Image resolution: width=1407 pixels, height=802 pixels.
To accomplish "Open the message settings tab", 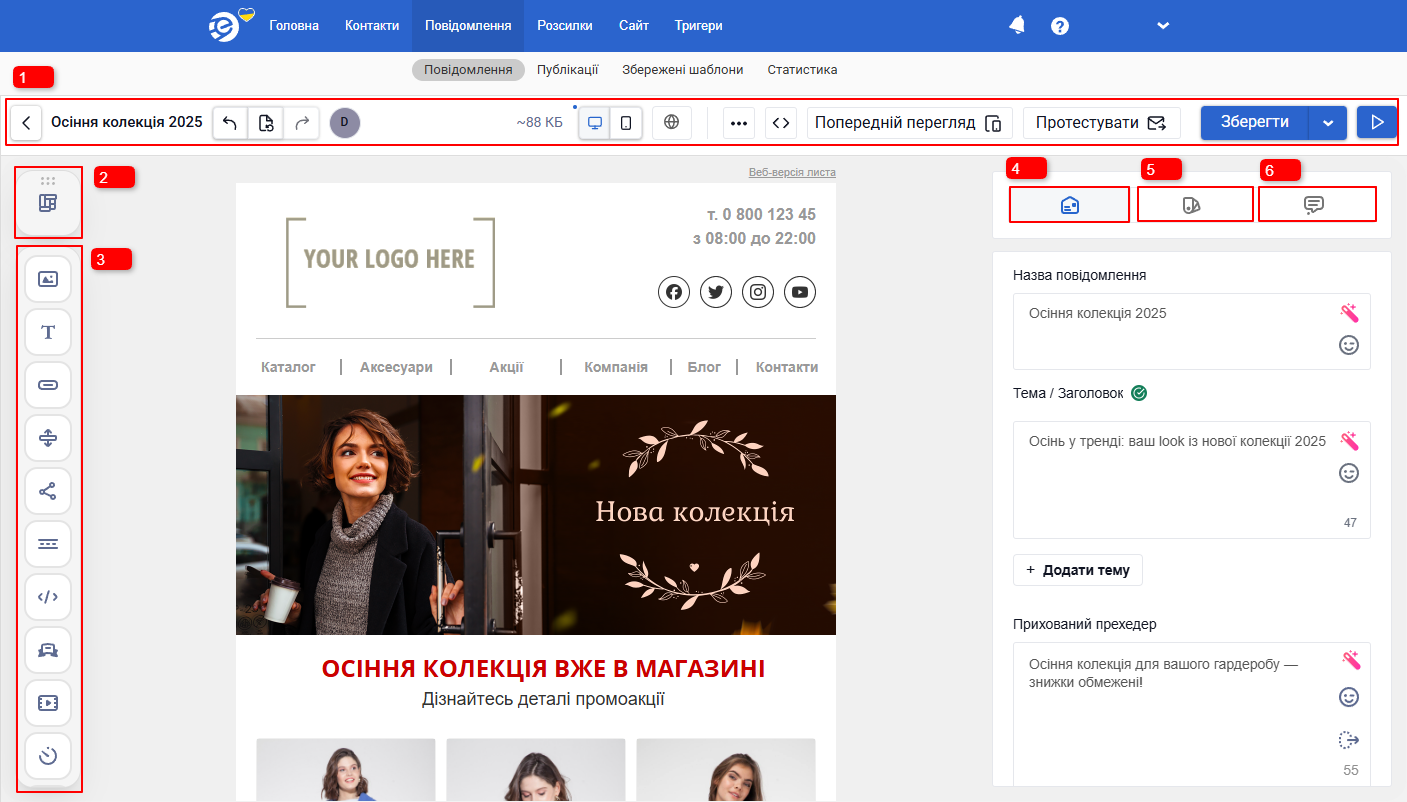I will pyautogui.click(x=1069, y=205).
